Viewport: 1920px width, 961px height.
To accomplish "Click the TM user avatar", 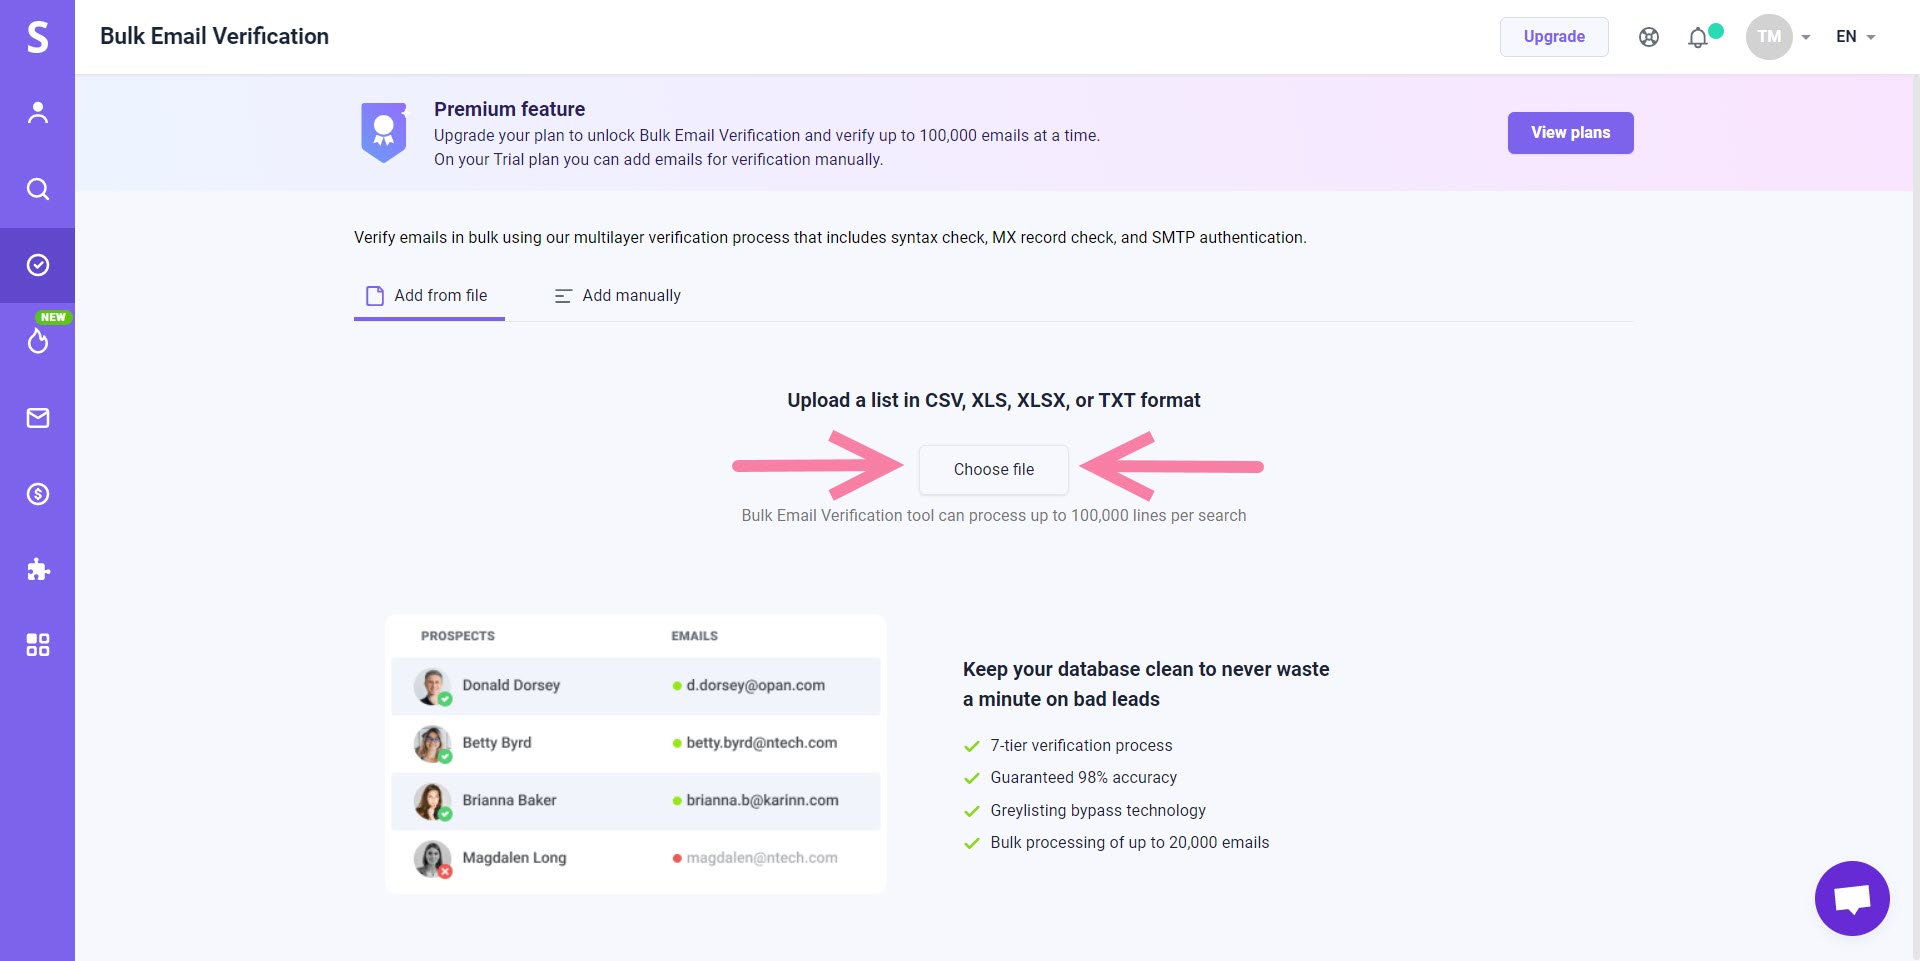I will pyautogui.click(x=1769, y=37).
